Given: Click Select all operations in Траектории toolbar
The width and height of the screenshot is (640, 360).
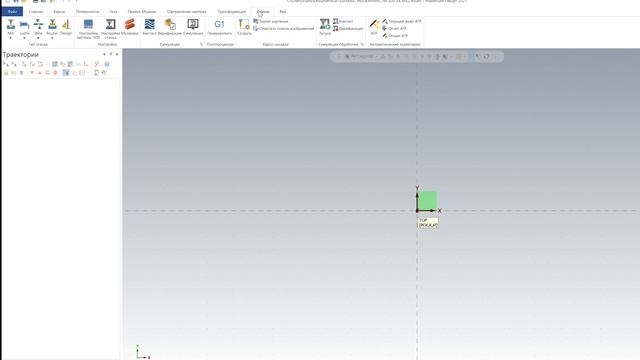Looking at the screenshot, I should (6, 64).
